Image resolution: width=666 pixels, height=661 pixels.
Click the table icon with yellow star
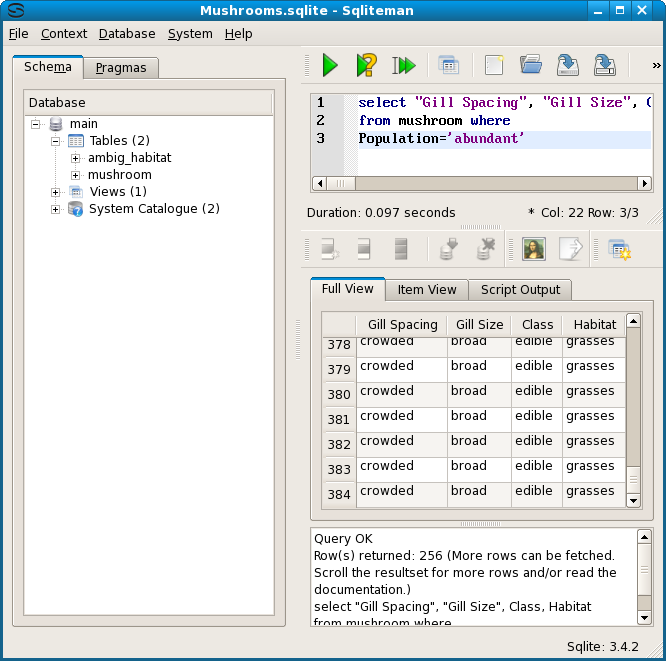618,249
